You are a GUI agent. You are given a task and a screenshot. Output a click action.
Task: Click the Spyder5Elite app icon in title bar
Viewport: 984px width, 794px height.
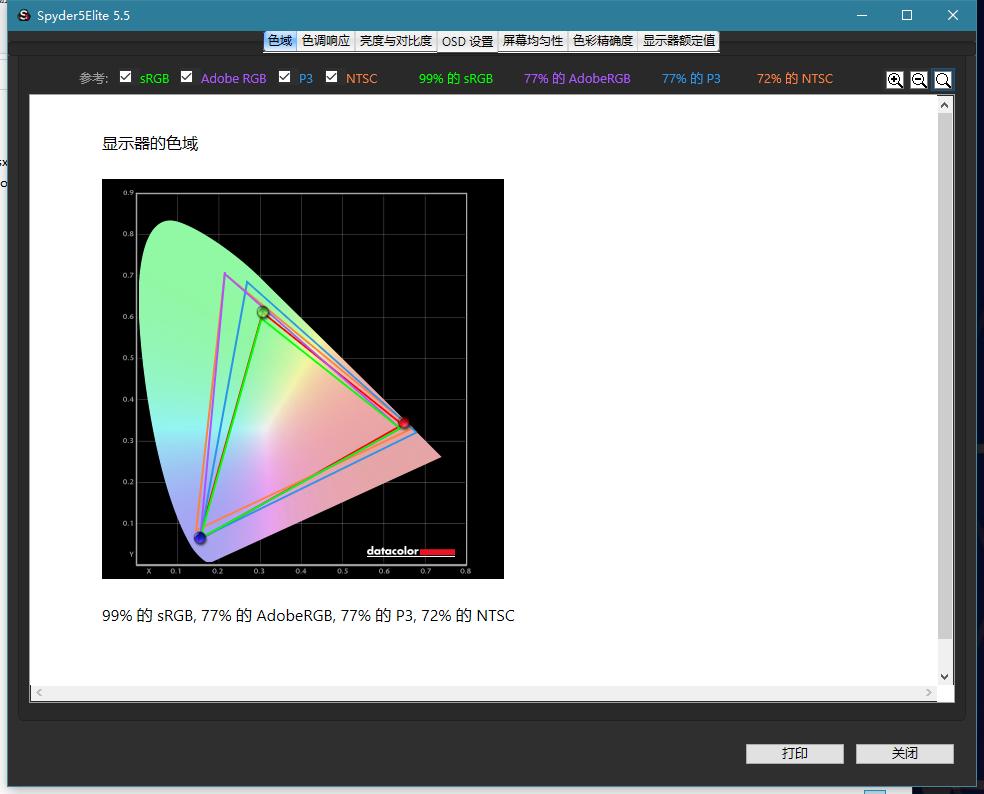coord(24,15)
